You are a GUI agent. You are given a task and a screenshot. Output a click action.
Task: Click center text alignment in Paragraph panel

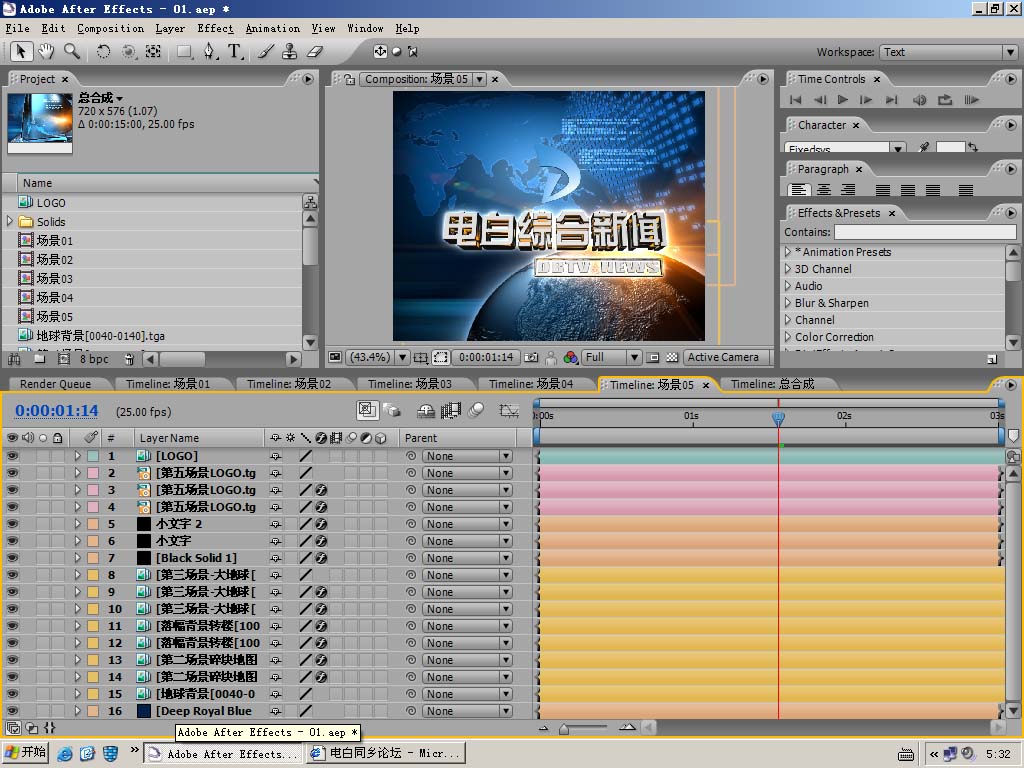coord(823,190)
